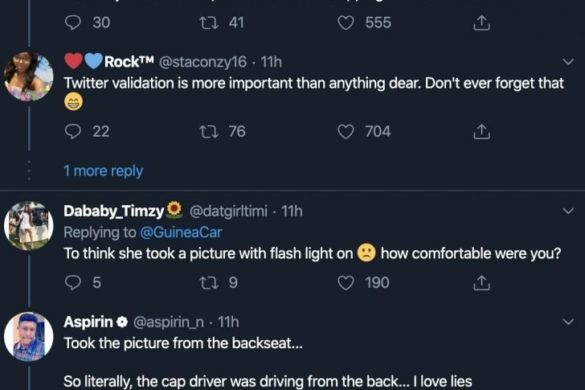
Task: View Aspirin's profile picture
Action: [28, 337]
